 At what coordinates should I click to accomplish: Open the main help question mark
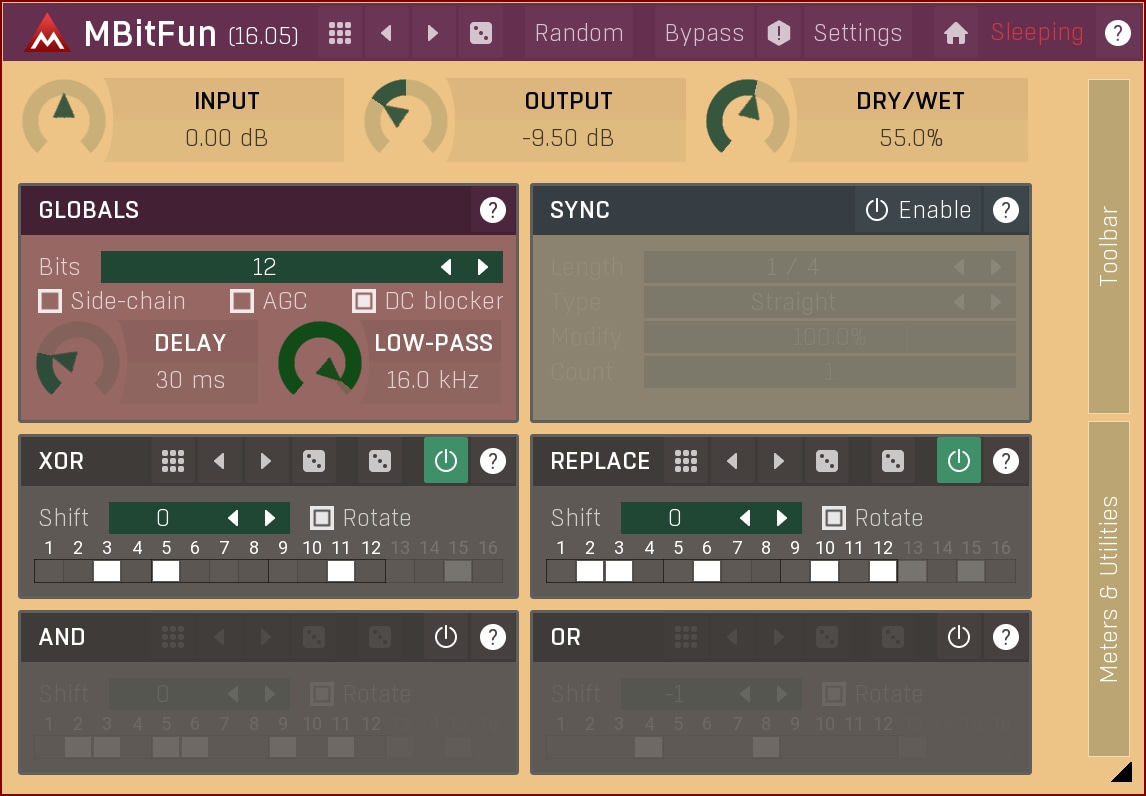[1117, 33]
